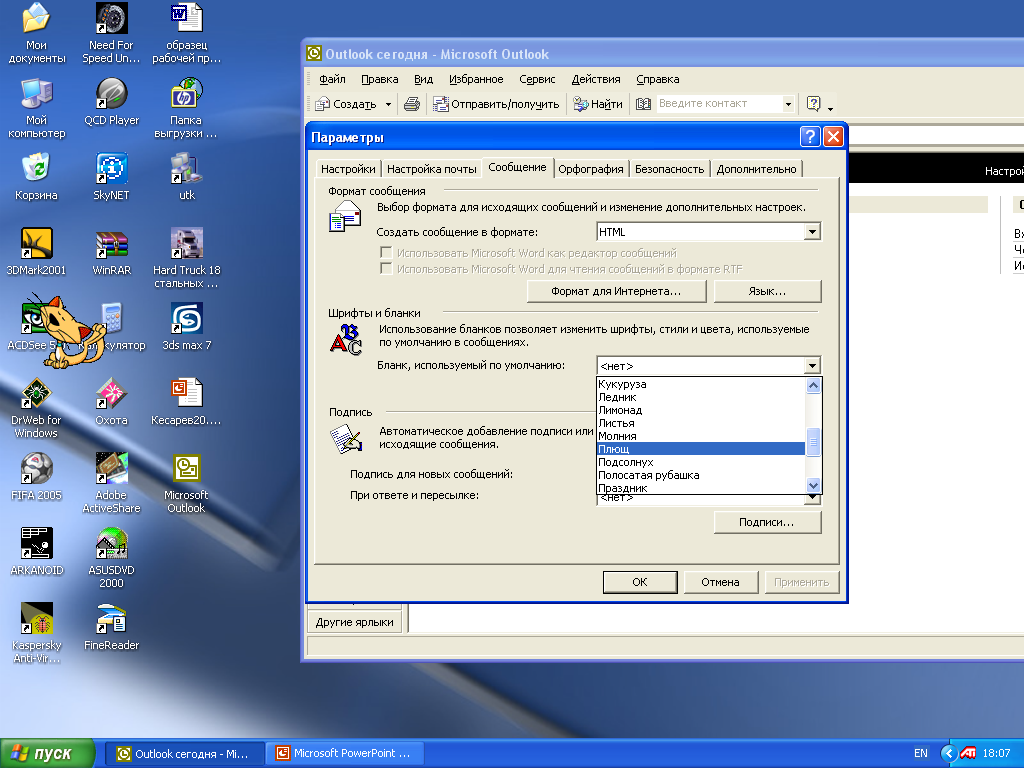The width and height of the screenshot is (1024, 768).
Task: Toggle Word for reading RTF messages checkbox
Action: [x=386, y=268]
